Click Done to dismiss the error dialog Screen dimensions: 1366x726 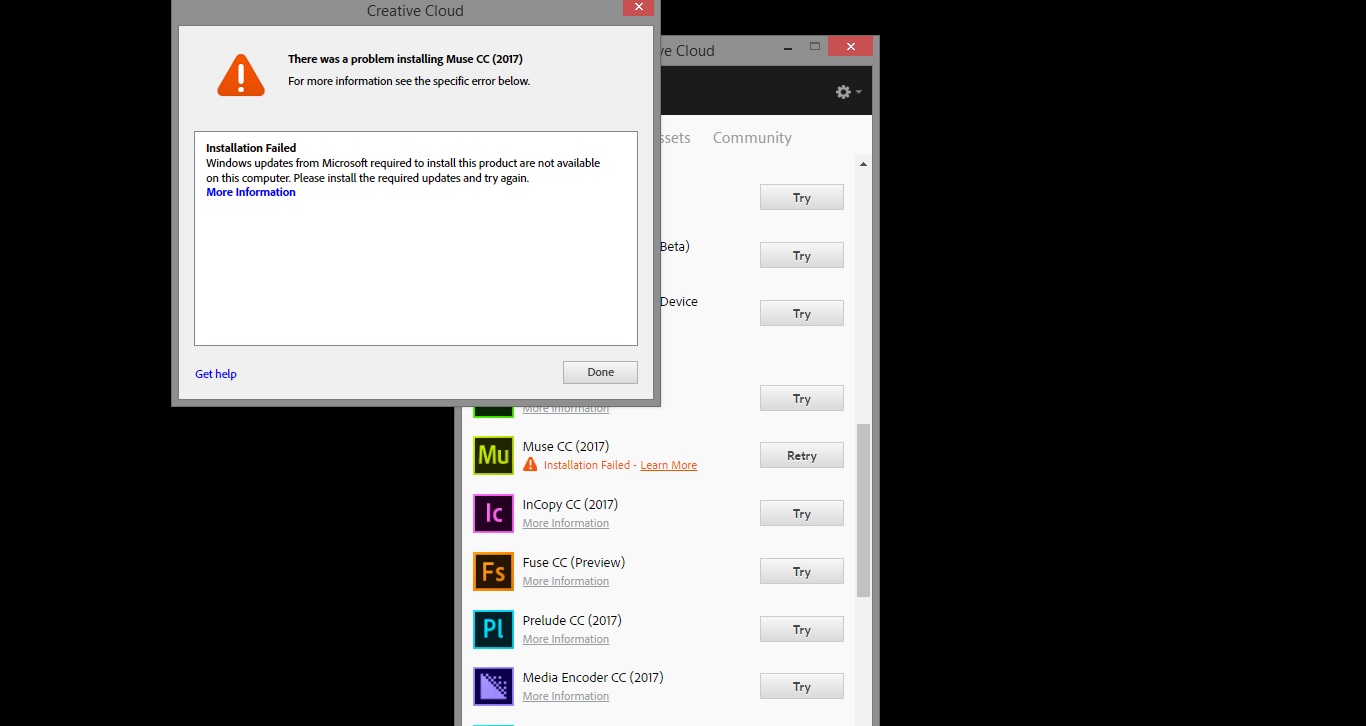(600, 372)
